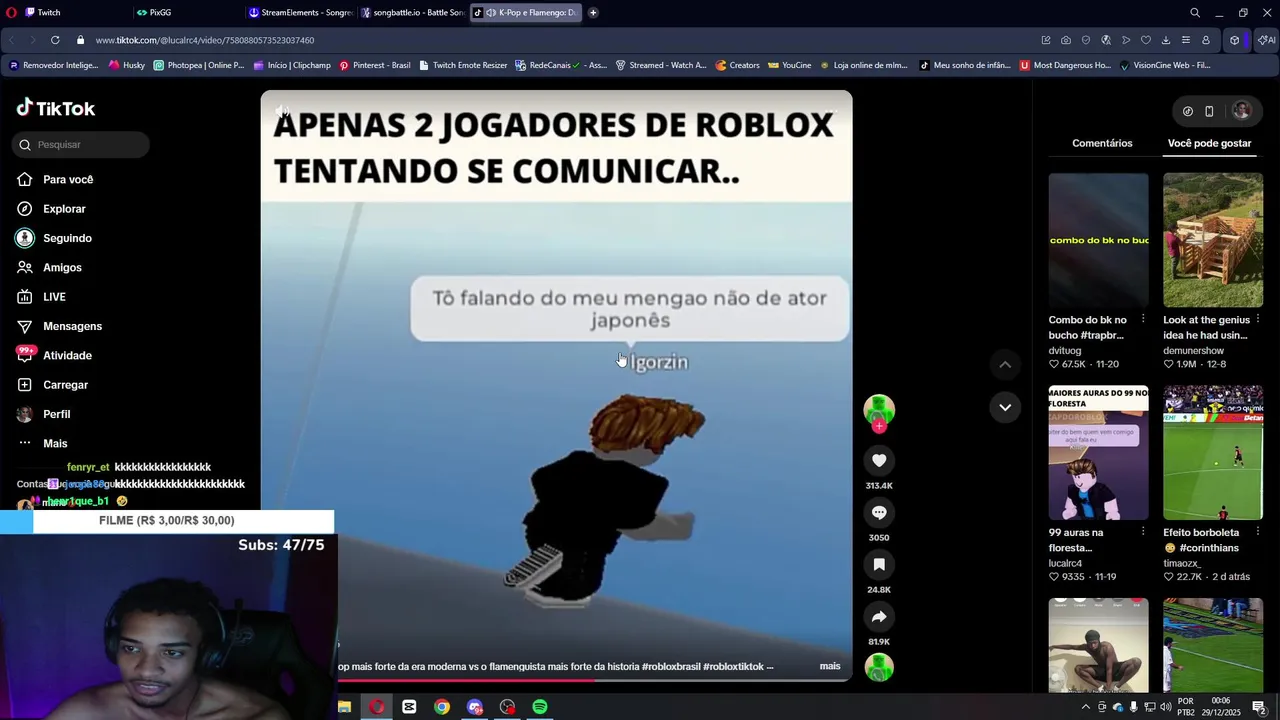Focus the Pesquisar search field

click(81, 144)
